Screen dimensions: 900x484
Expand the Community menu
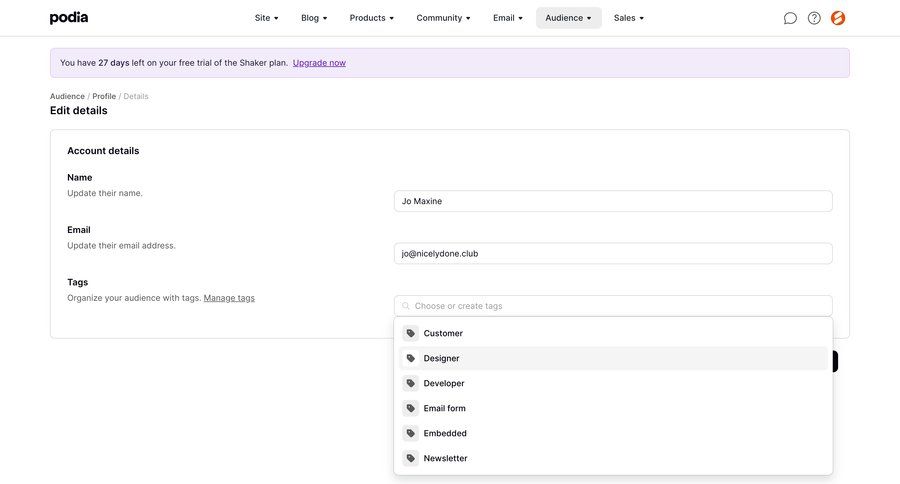pyautogui.click(x=443, y=18)
